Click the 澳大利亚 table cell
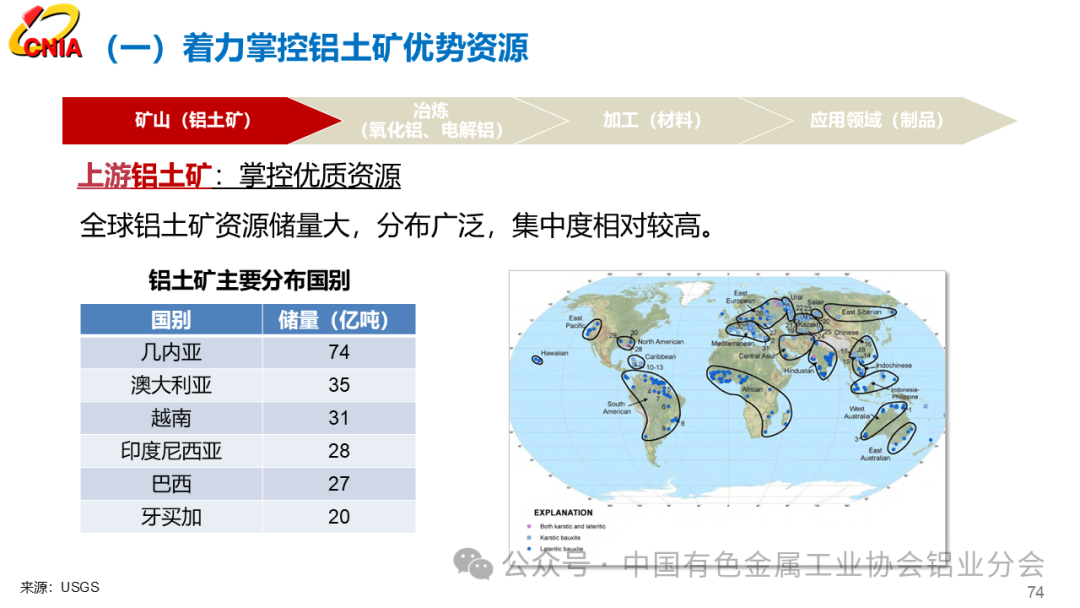Image resolution: width=1080 pixels, height=608 pixels. click(x=171, y=385)
